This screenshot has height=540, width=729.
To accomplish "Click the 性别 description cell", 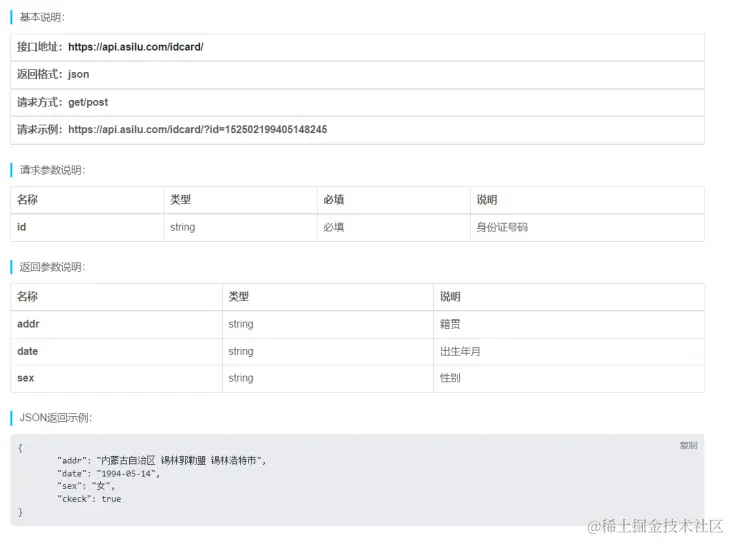I will pyautogui.click(x=569, y=378).
